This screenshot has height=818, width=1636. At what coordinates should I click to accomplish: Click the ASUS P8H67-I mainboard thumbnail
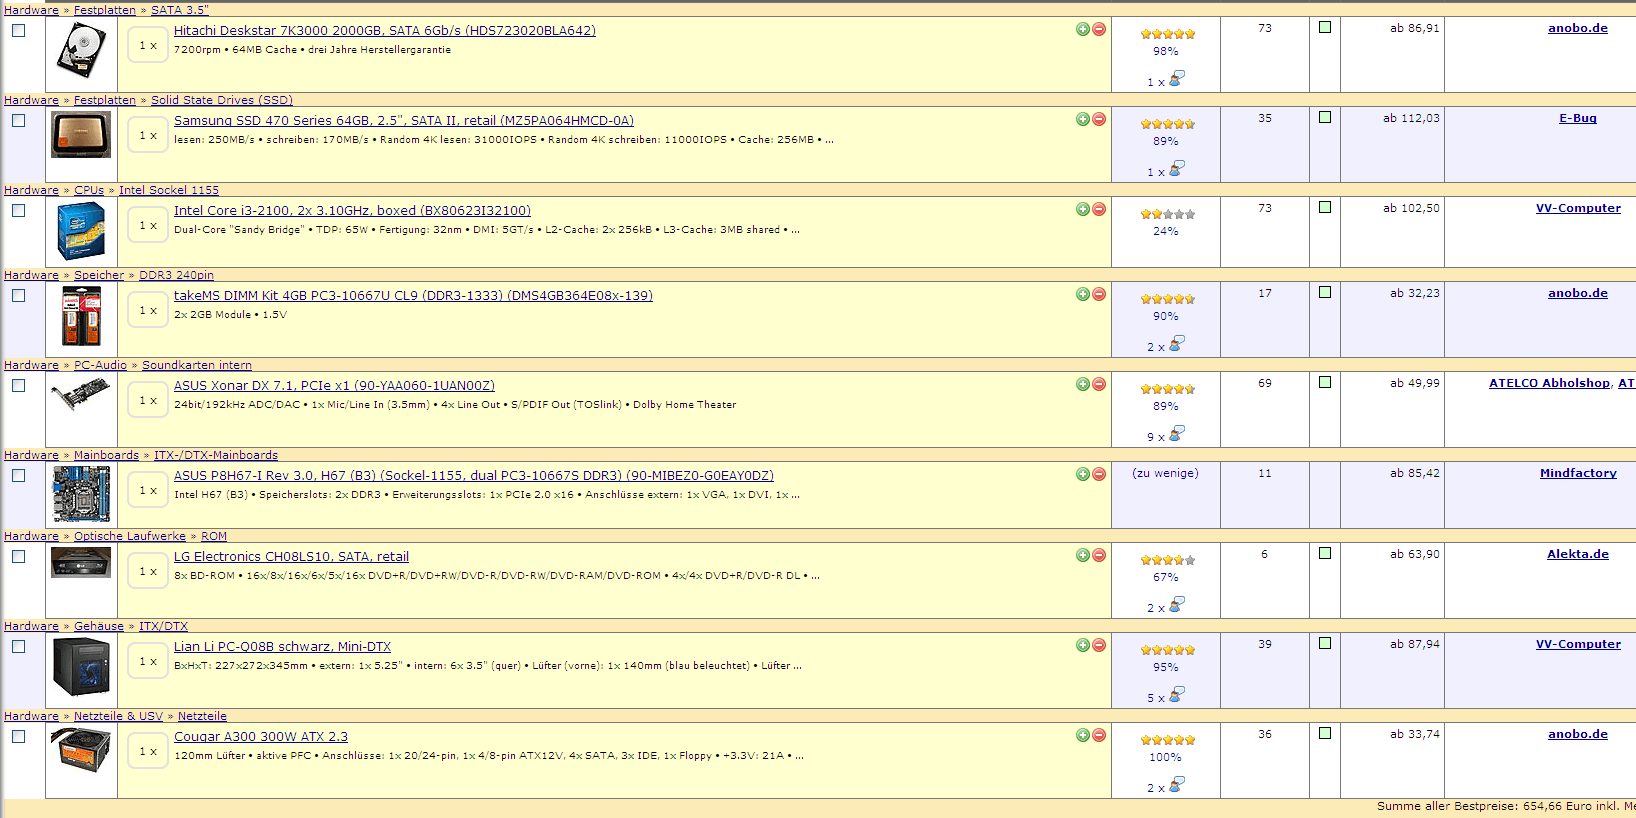coord(81,494)
